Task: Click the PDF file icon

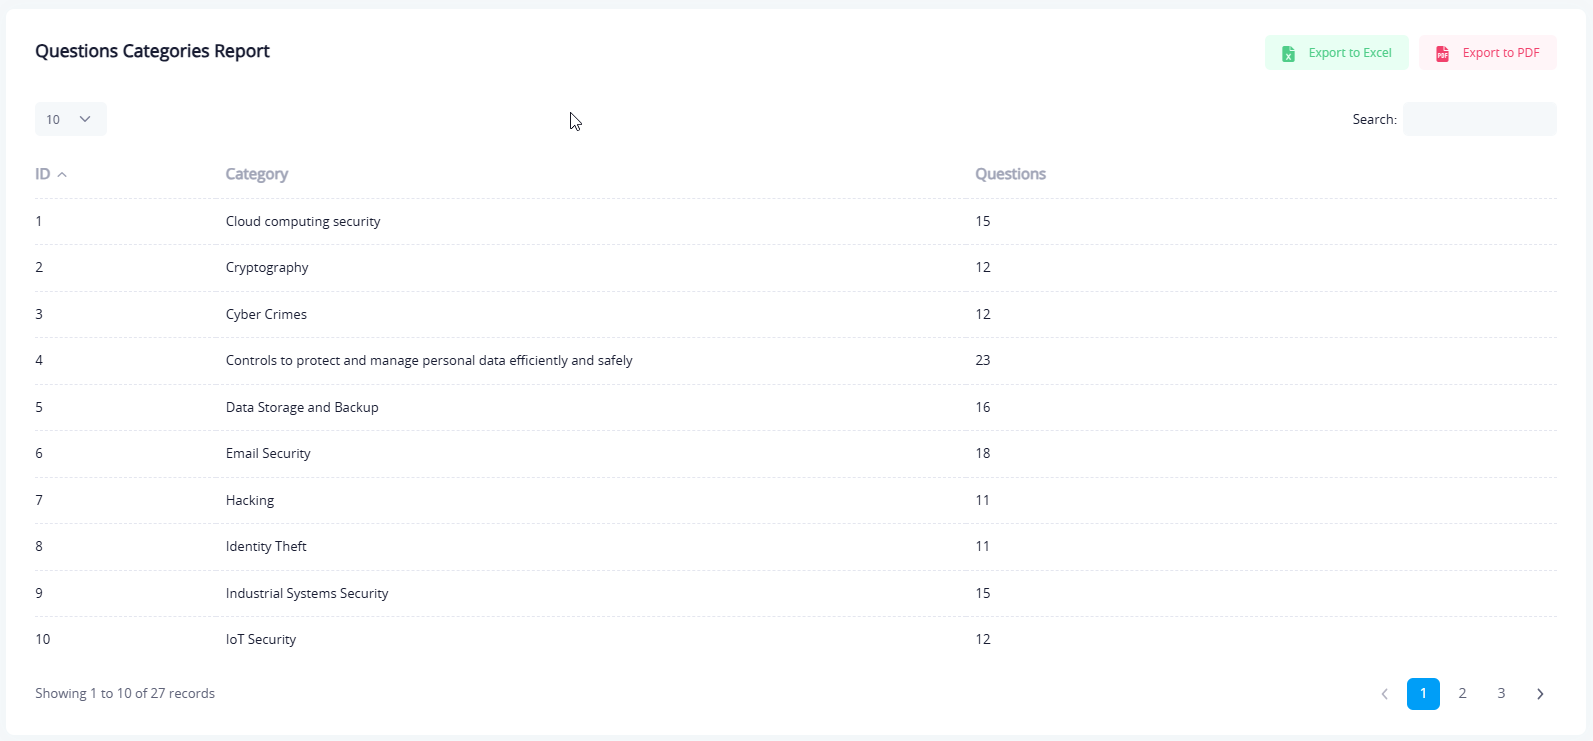Action: (1442, 54)
